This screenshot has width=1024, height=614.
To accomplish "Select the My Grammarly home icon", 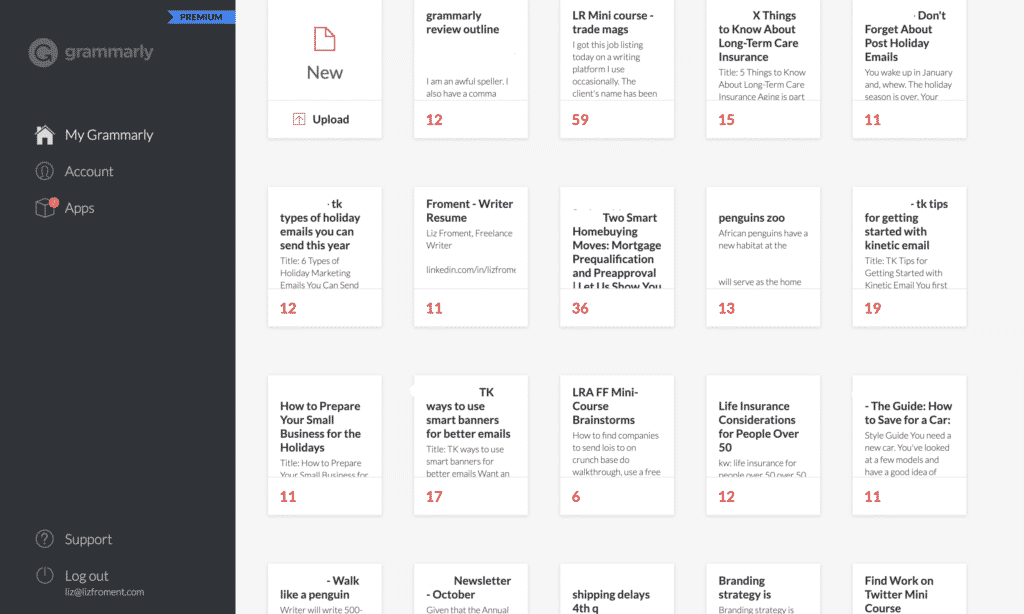I will pyautogui.click(x=44, y=134).
